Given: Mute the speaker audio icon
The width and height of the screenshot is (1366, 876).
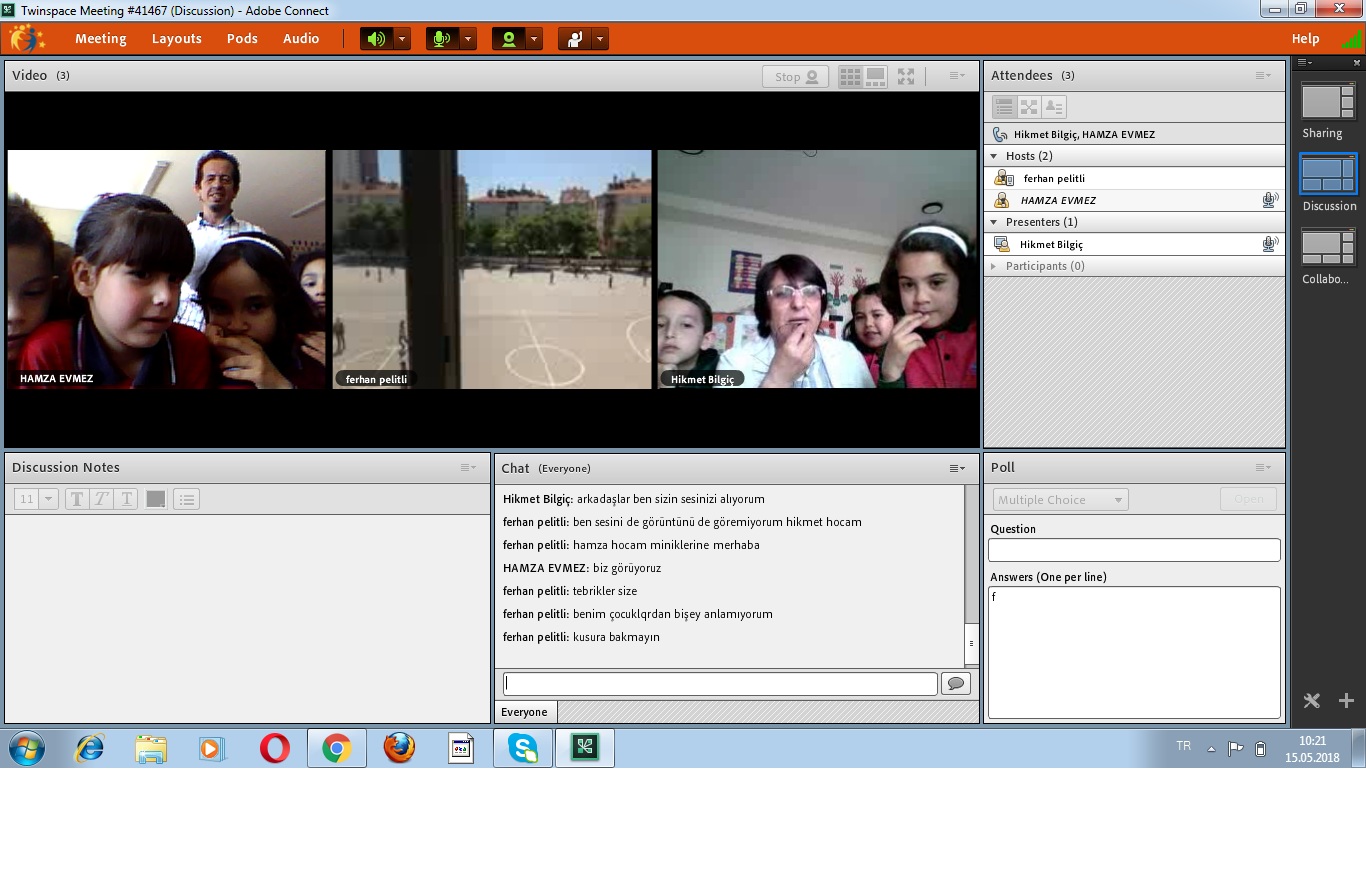Looking at the screenshot, I should pos(376,39).
